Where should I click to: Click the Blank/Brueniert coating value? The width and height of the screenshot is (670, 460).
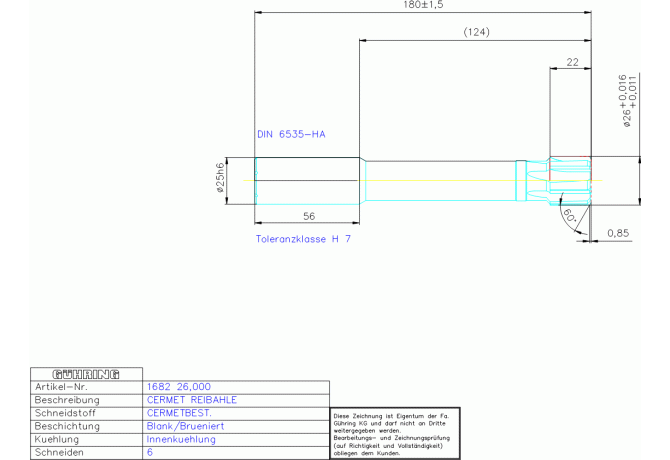(185, 426)
